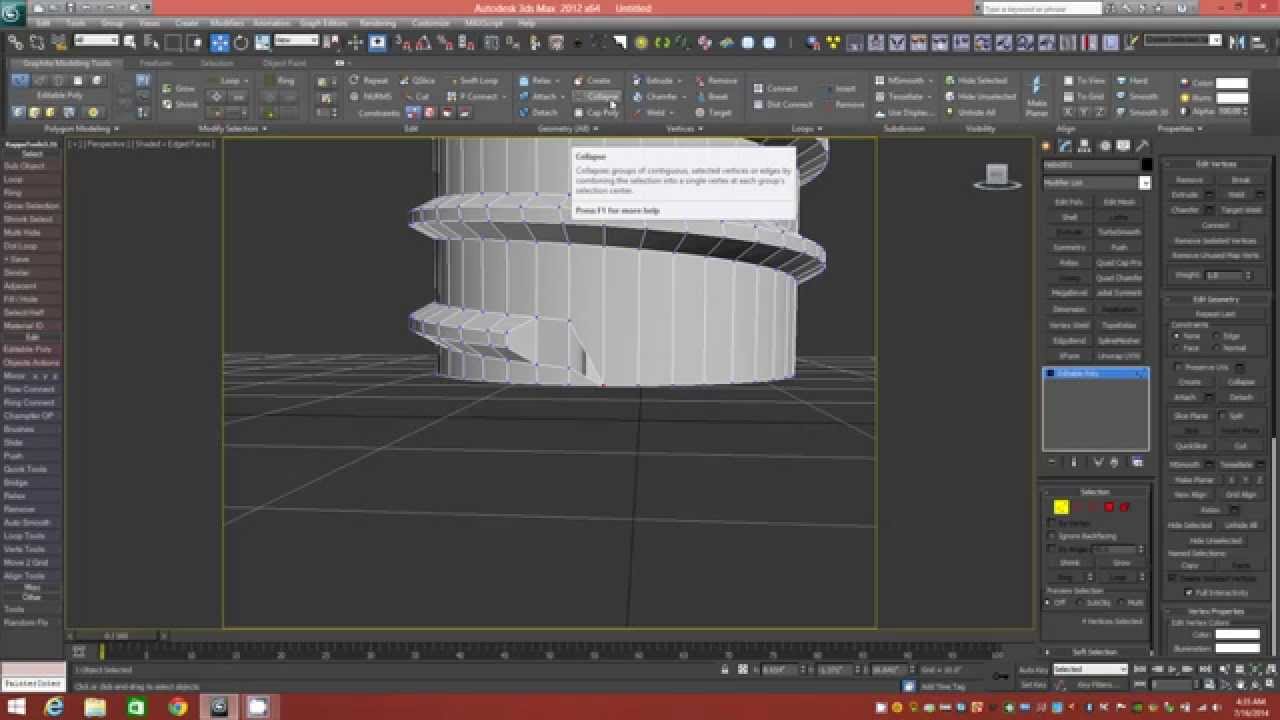
Task: Click the Target weld ribbon tool
Action: coord(714,113)
